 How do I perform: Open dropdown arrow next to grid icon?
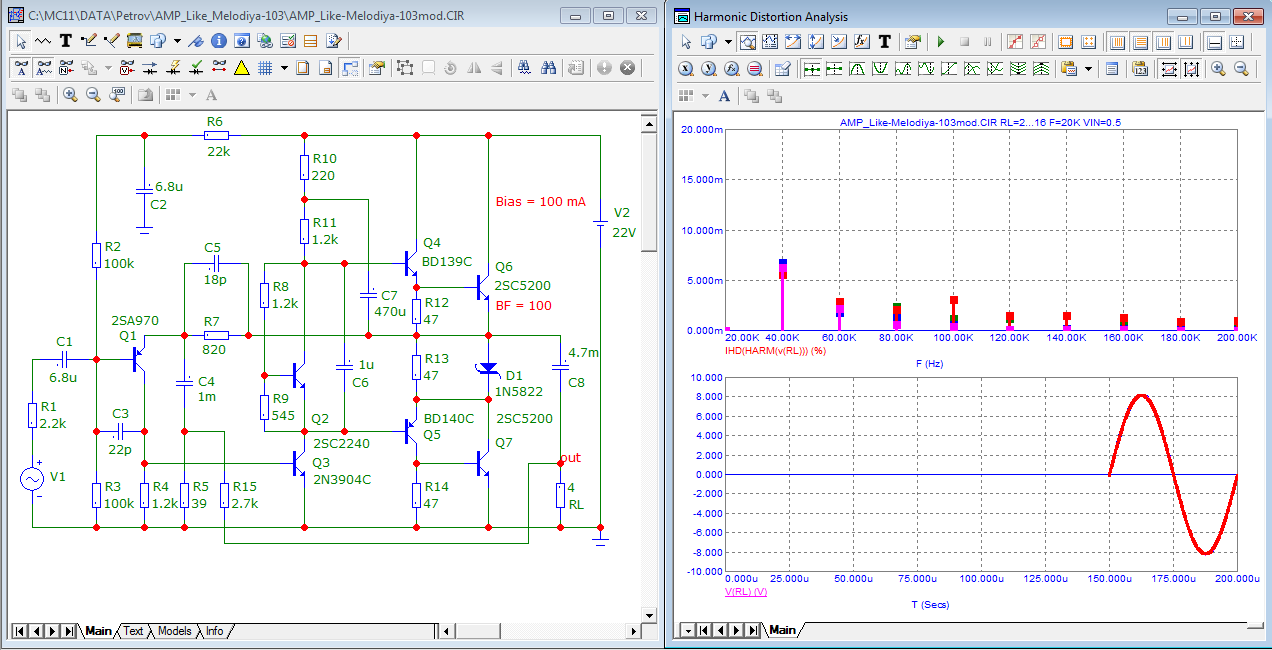[284, 68]
